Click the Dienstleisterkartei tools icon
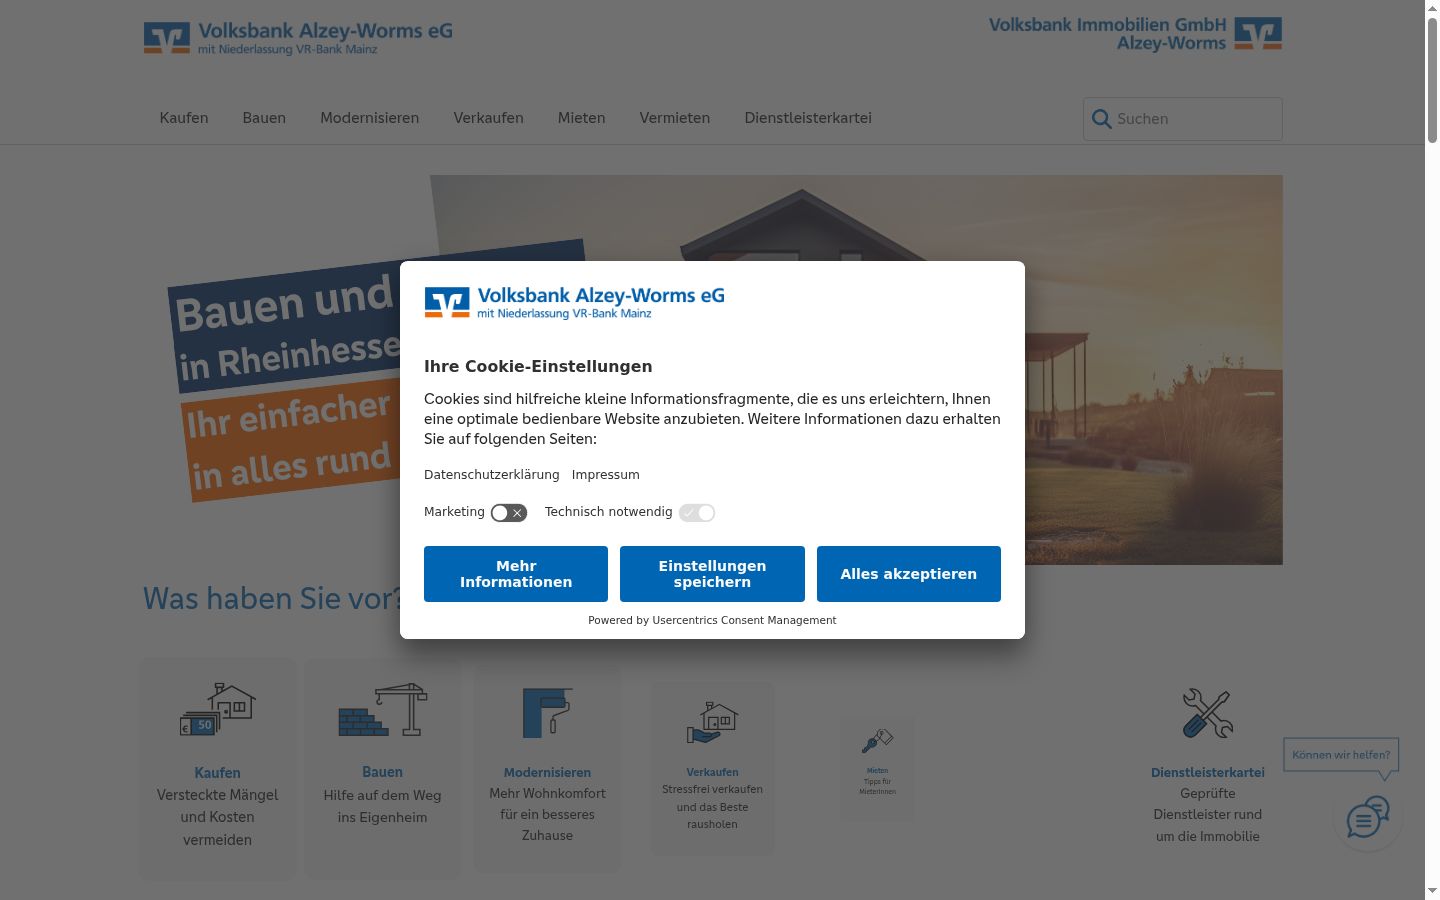 coord(1207,713)
